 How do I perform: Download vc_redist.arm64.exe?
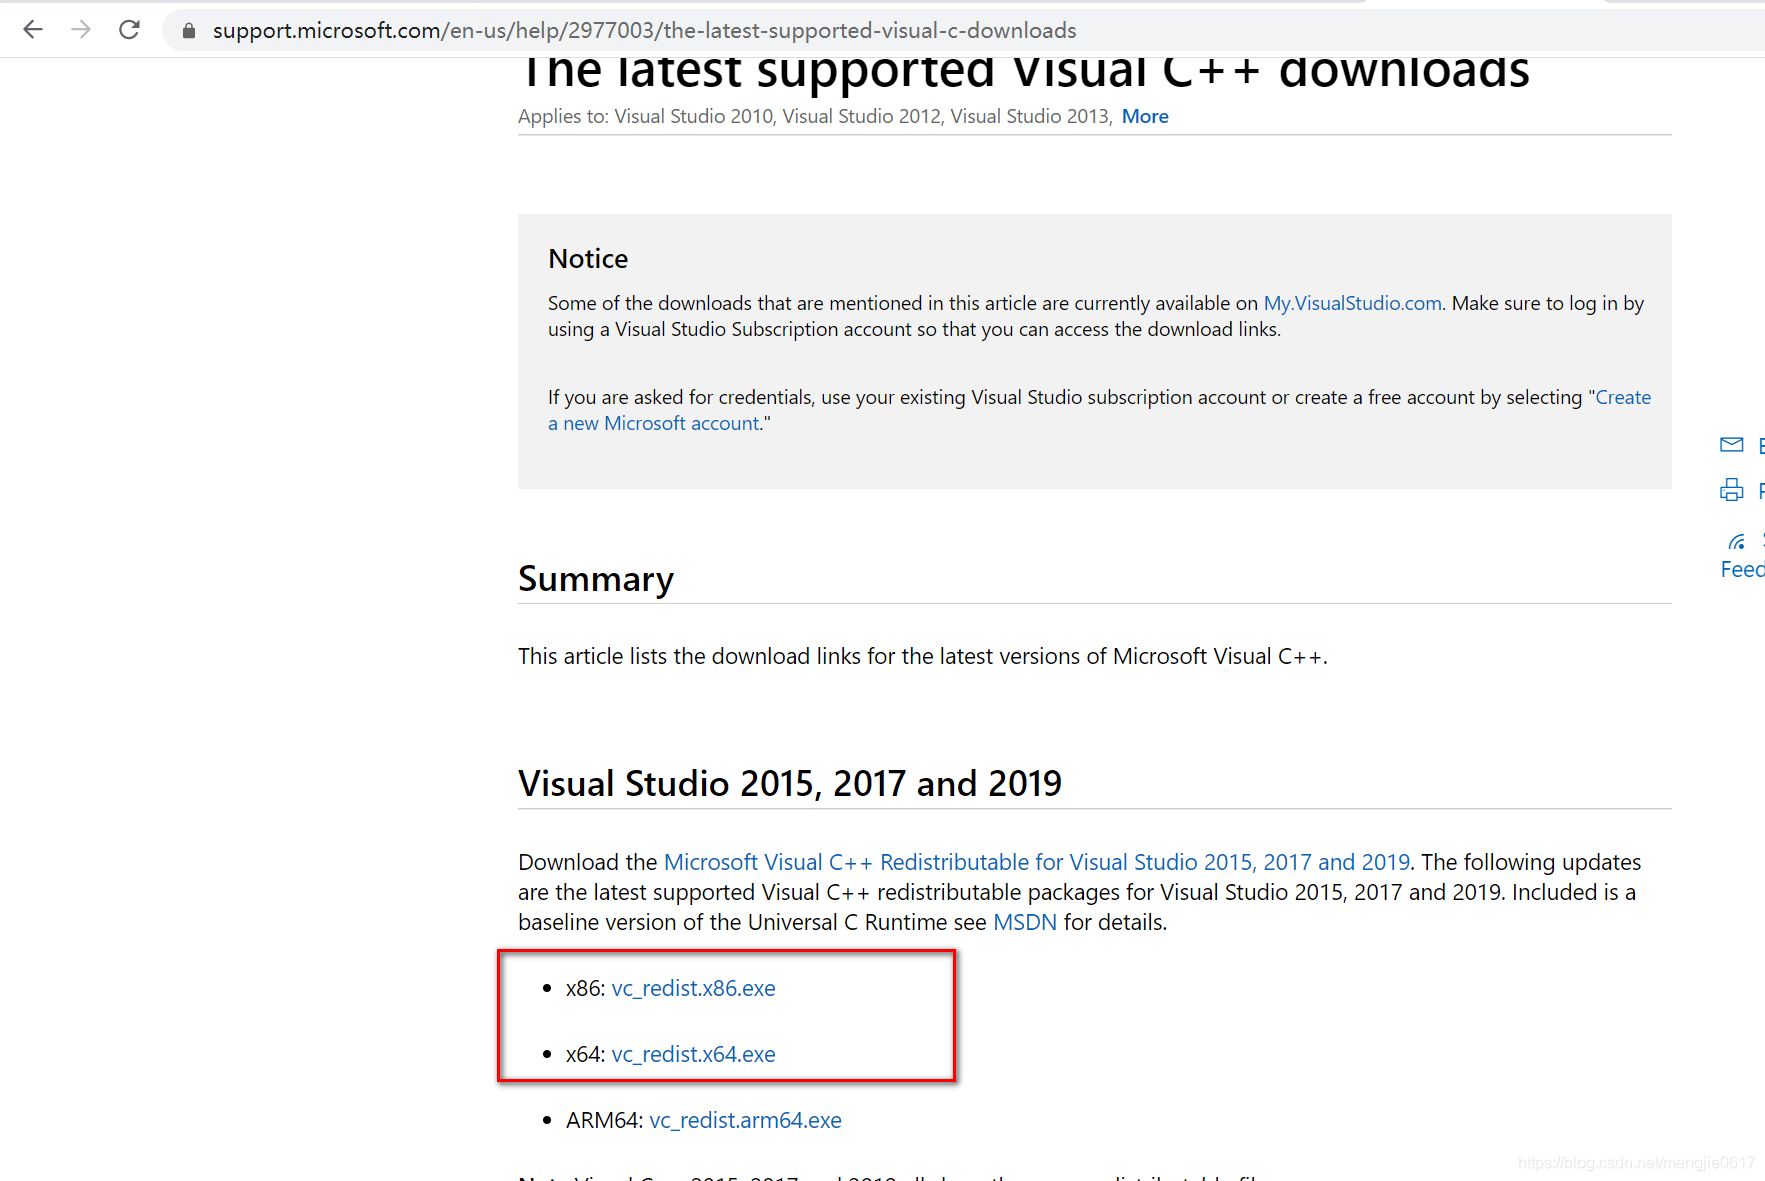click(745, 1120)
